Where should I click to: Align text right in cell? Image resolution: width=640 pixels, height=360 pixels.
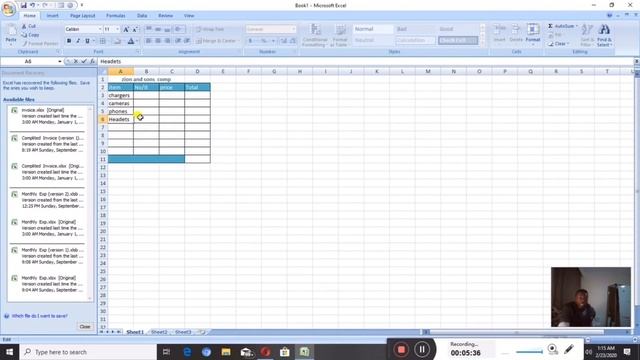click(x=167, y=41)
